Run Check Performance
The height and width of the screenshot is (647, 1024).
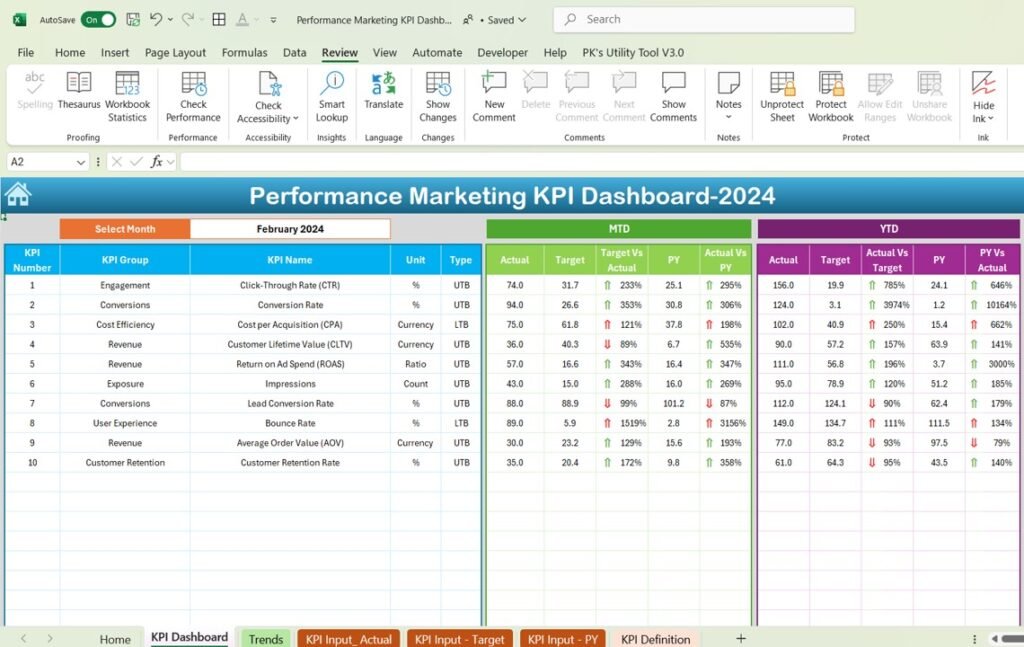193,97
